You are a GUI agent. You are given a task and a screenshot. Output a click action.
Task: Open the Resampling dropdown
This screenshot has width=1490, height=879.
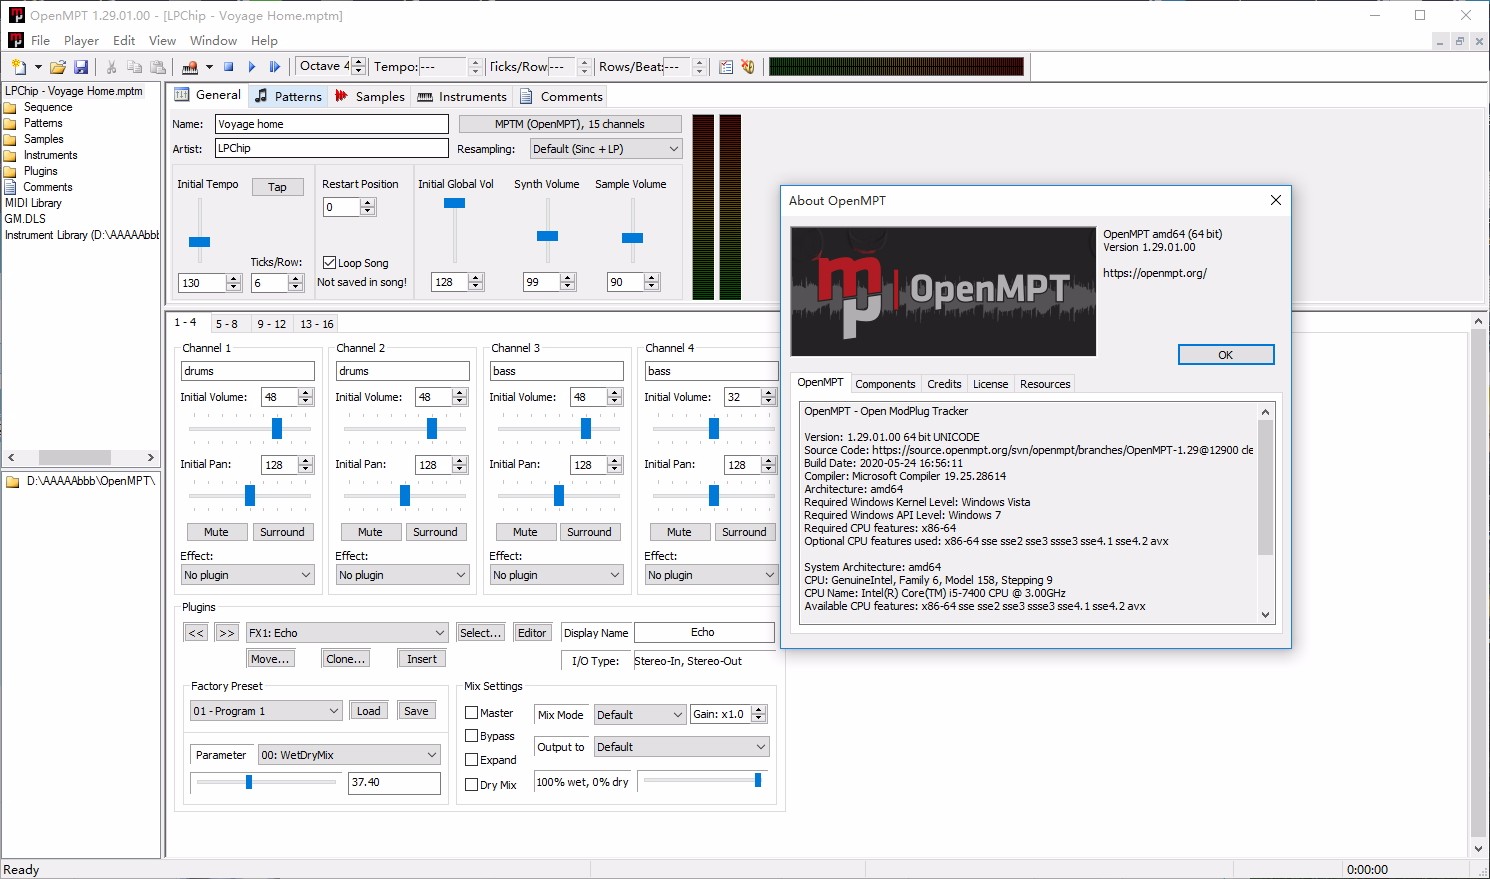(605, 148)
